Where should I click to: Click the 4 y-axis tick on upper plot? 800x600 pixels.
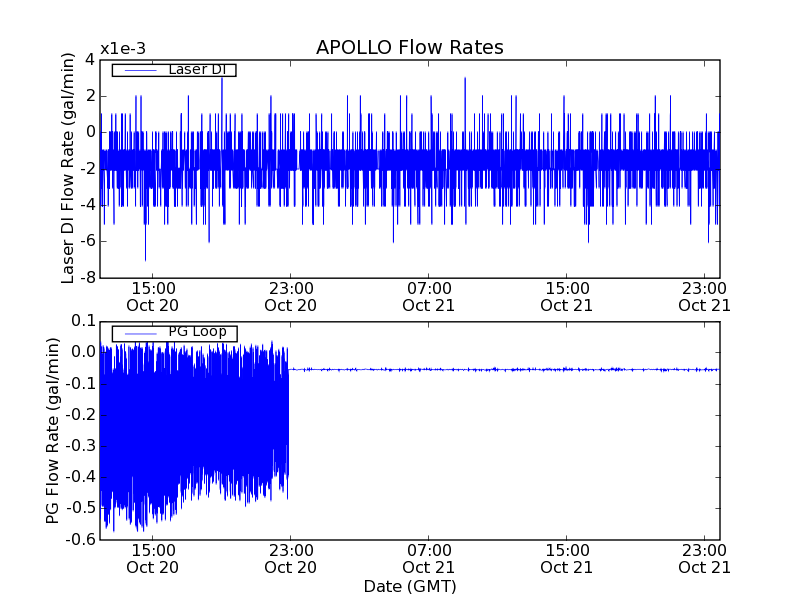[x=90, y=59]
